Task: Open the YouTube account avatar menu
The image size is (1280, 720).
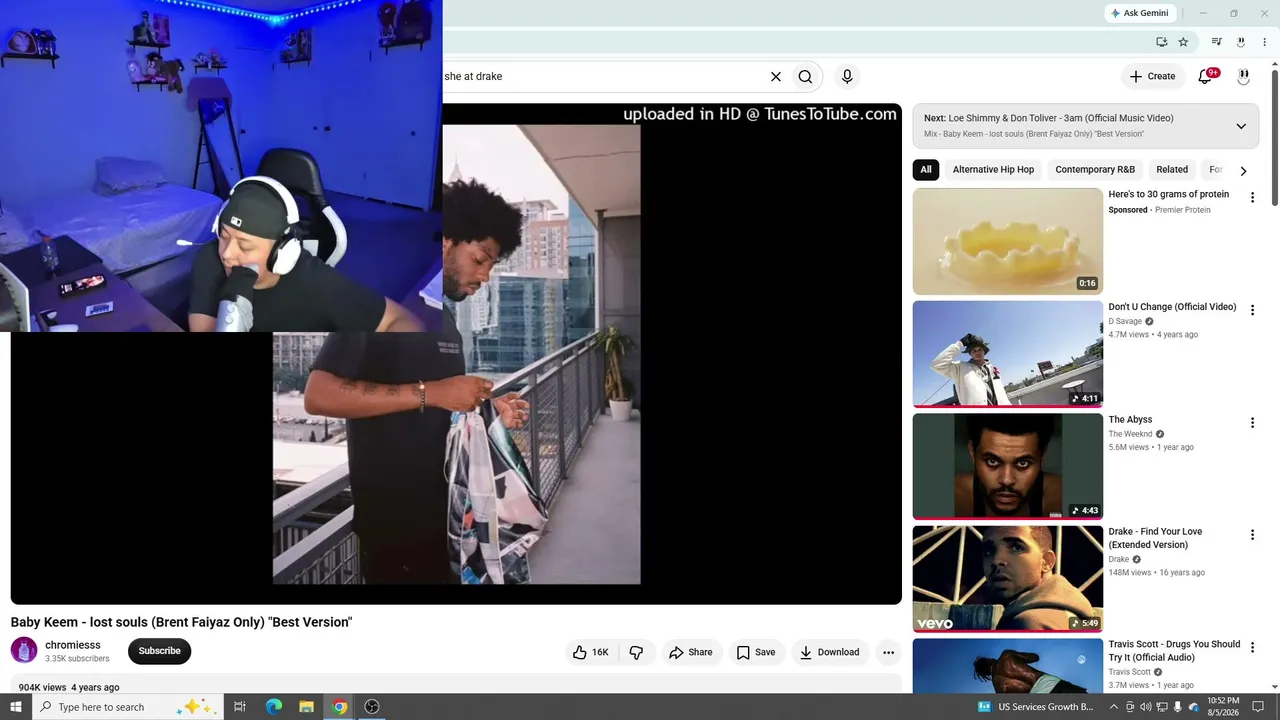Action: coord(1243,76)
